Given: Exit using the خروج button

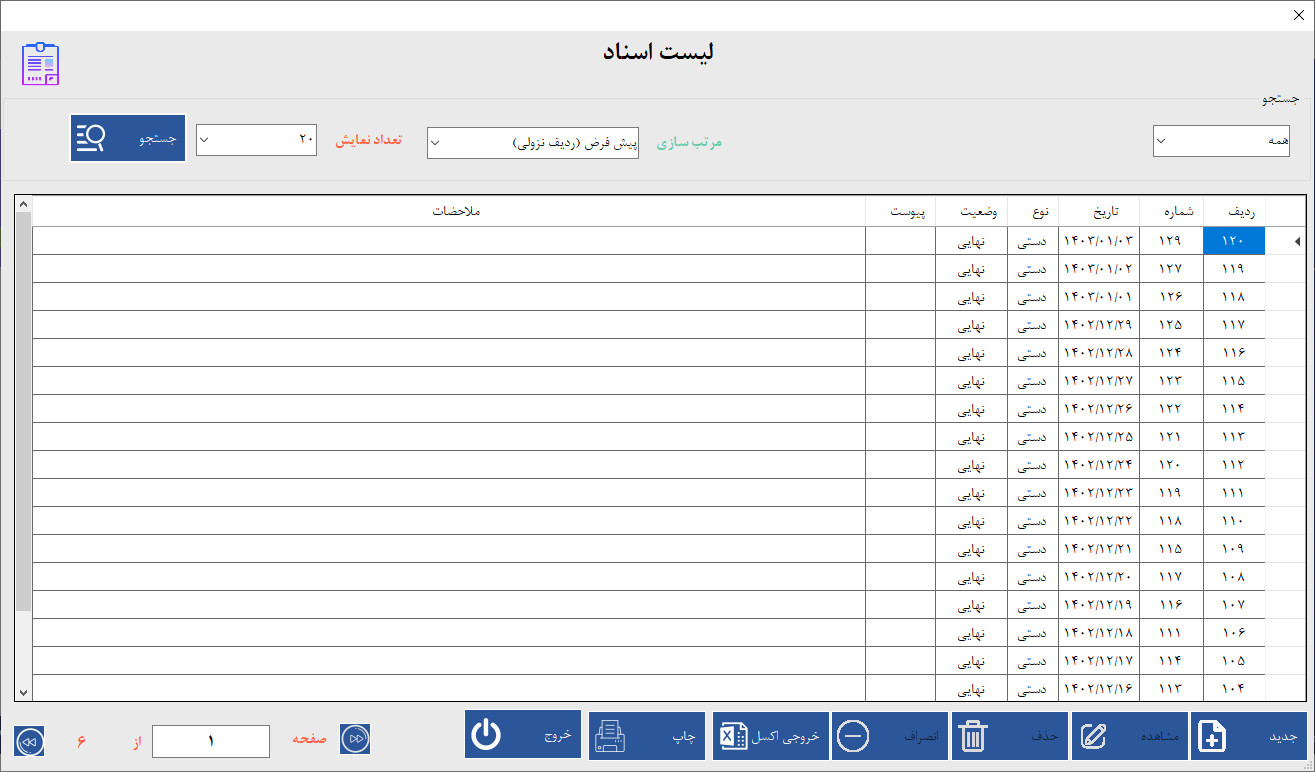Looking at the screenshot, I should tap(524, 736).
